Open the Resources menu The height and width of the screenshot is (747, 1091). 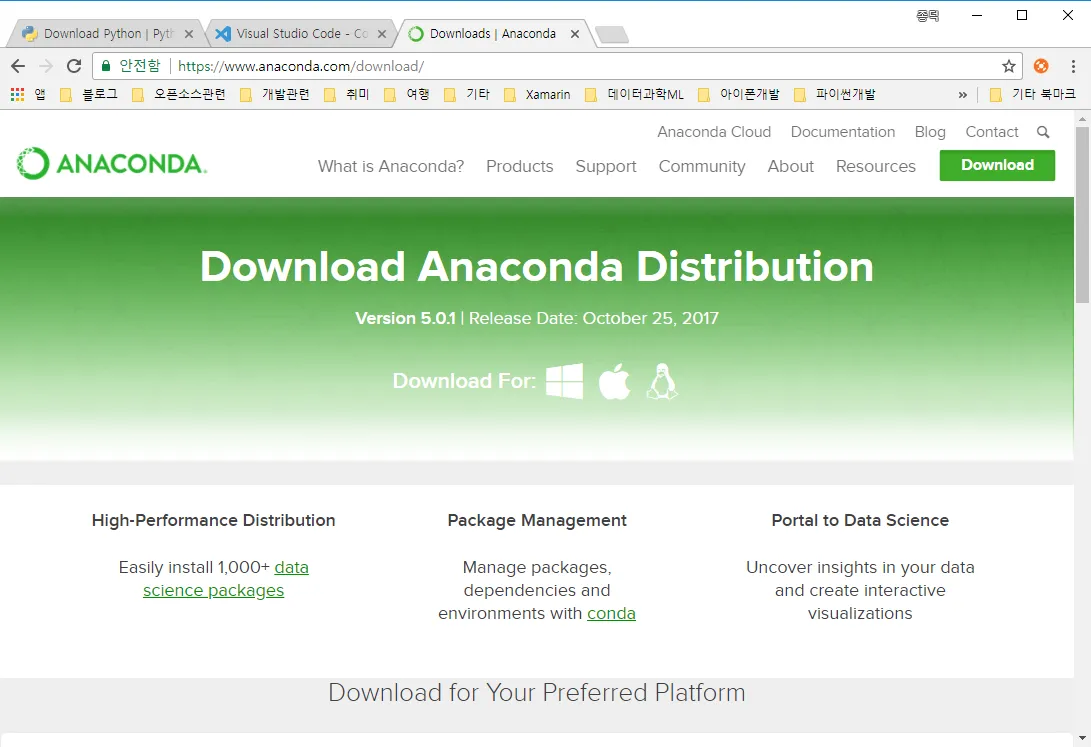(x=876, y=166)
